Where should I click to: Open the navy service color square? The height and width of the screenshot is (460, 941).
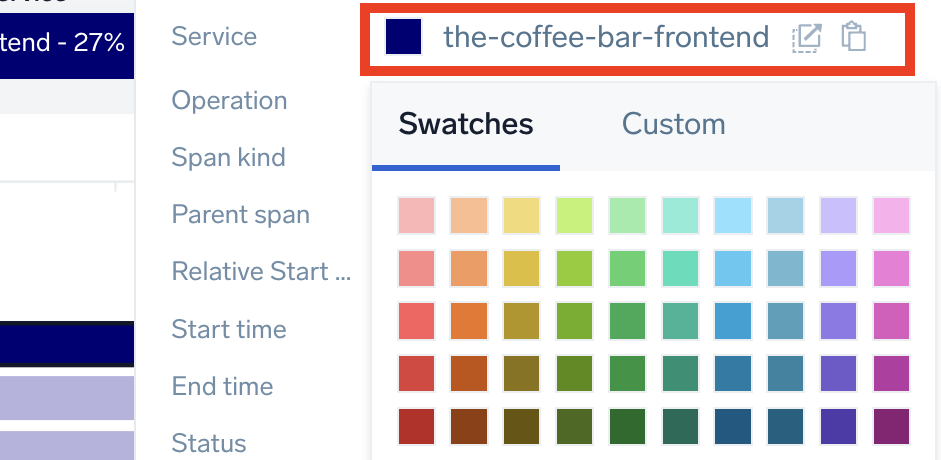point(403,38)
